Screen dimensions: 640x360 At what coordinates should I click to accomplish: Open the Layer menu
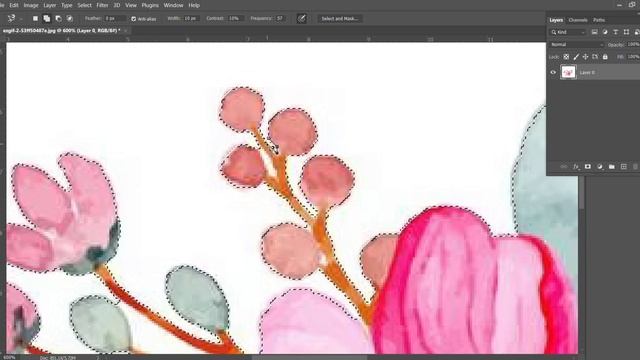tap(49, 5)
